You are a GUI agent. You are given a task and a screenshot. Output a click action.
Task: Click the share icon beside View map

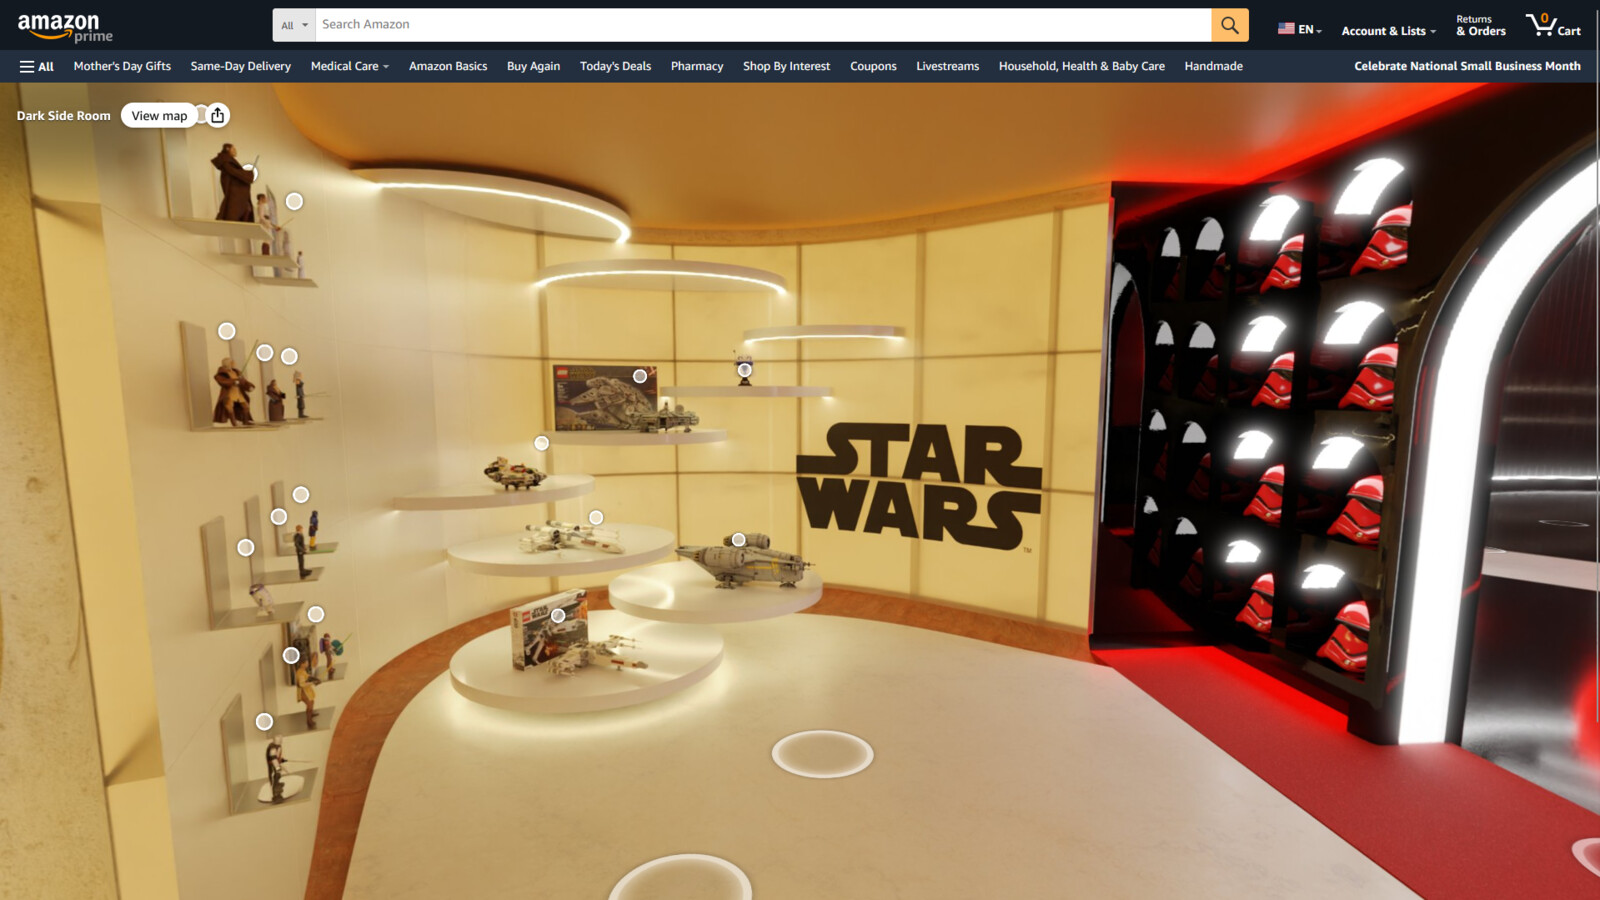(x=218, y=115)
